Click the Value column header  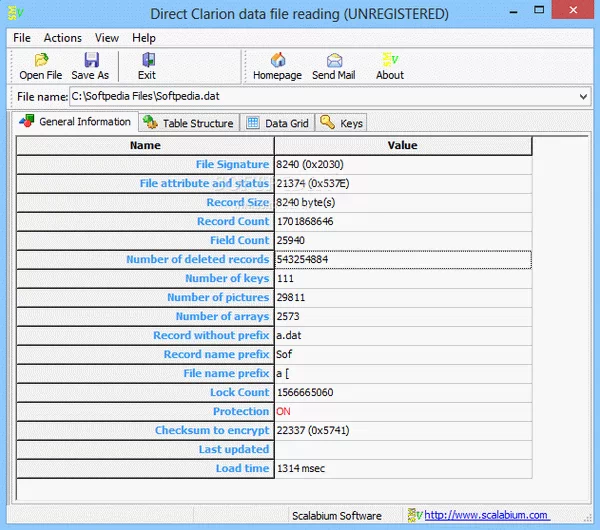(403, 145)
